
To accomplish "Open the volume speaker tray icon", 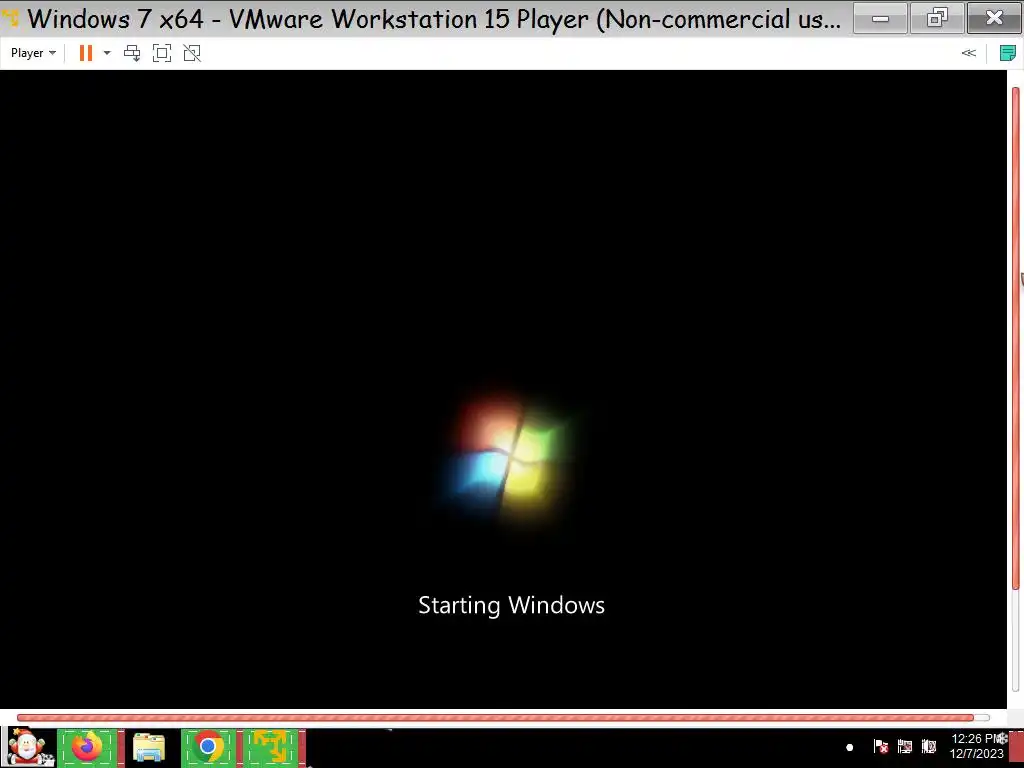I will point(929,746).
